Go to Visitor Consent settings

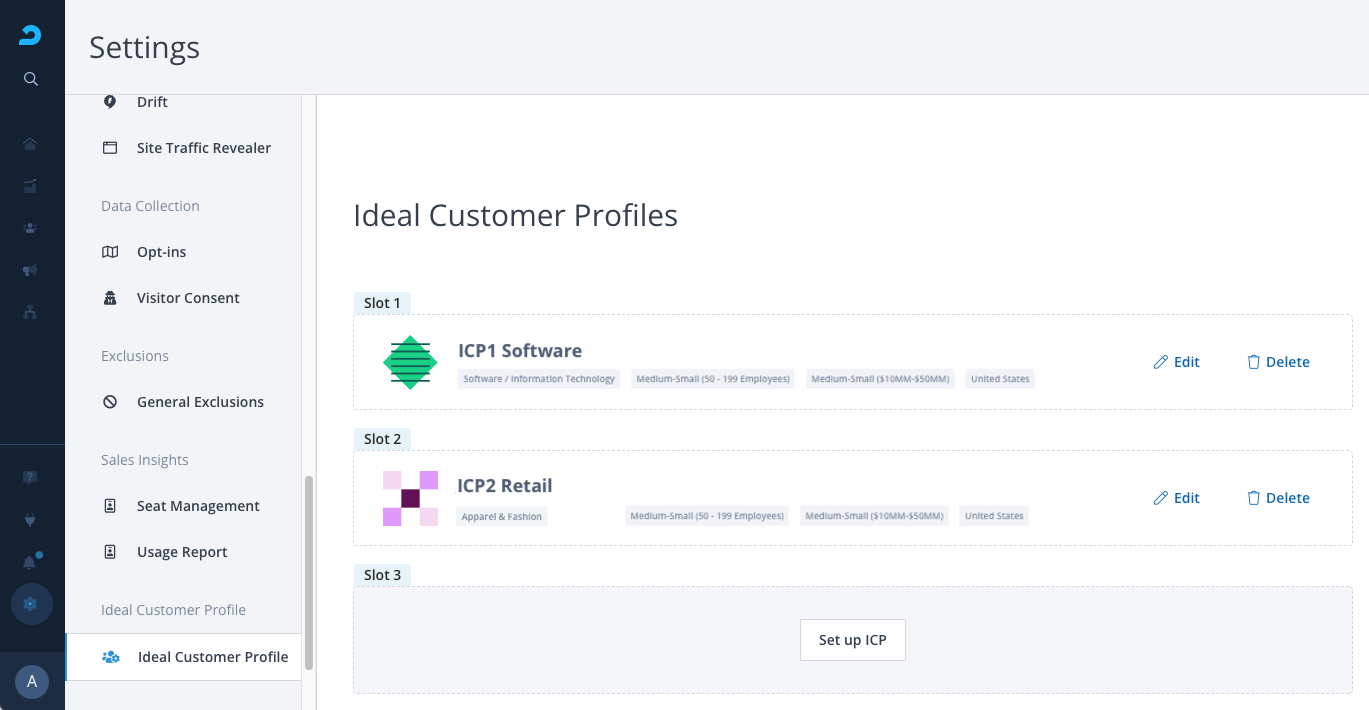pyautogui.click(x=188, y=298)
